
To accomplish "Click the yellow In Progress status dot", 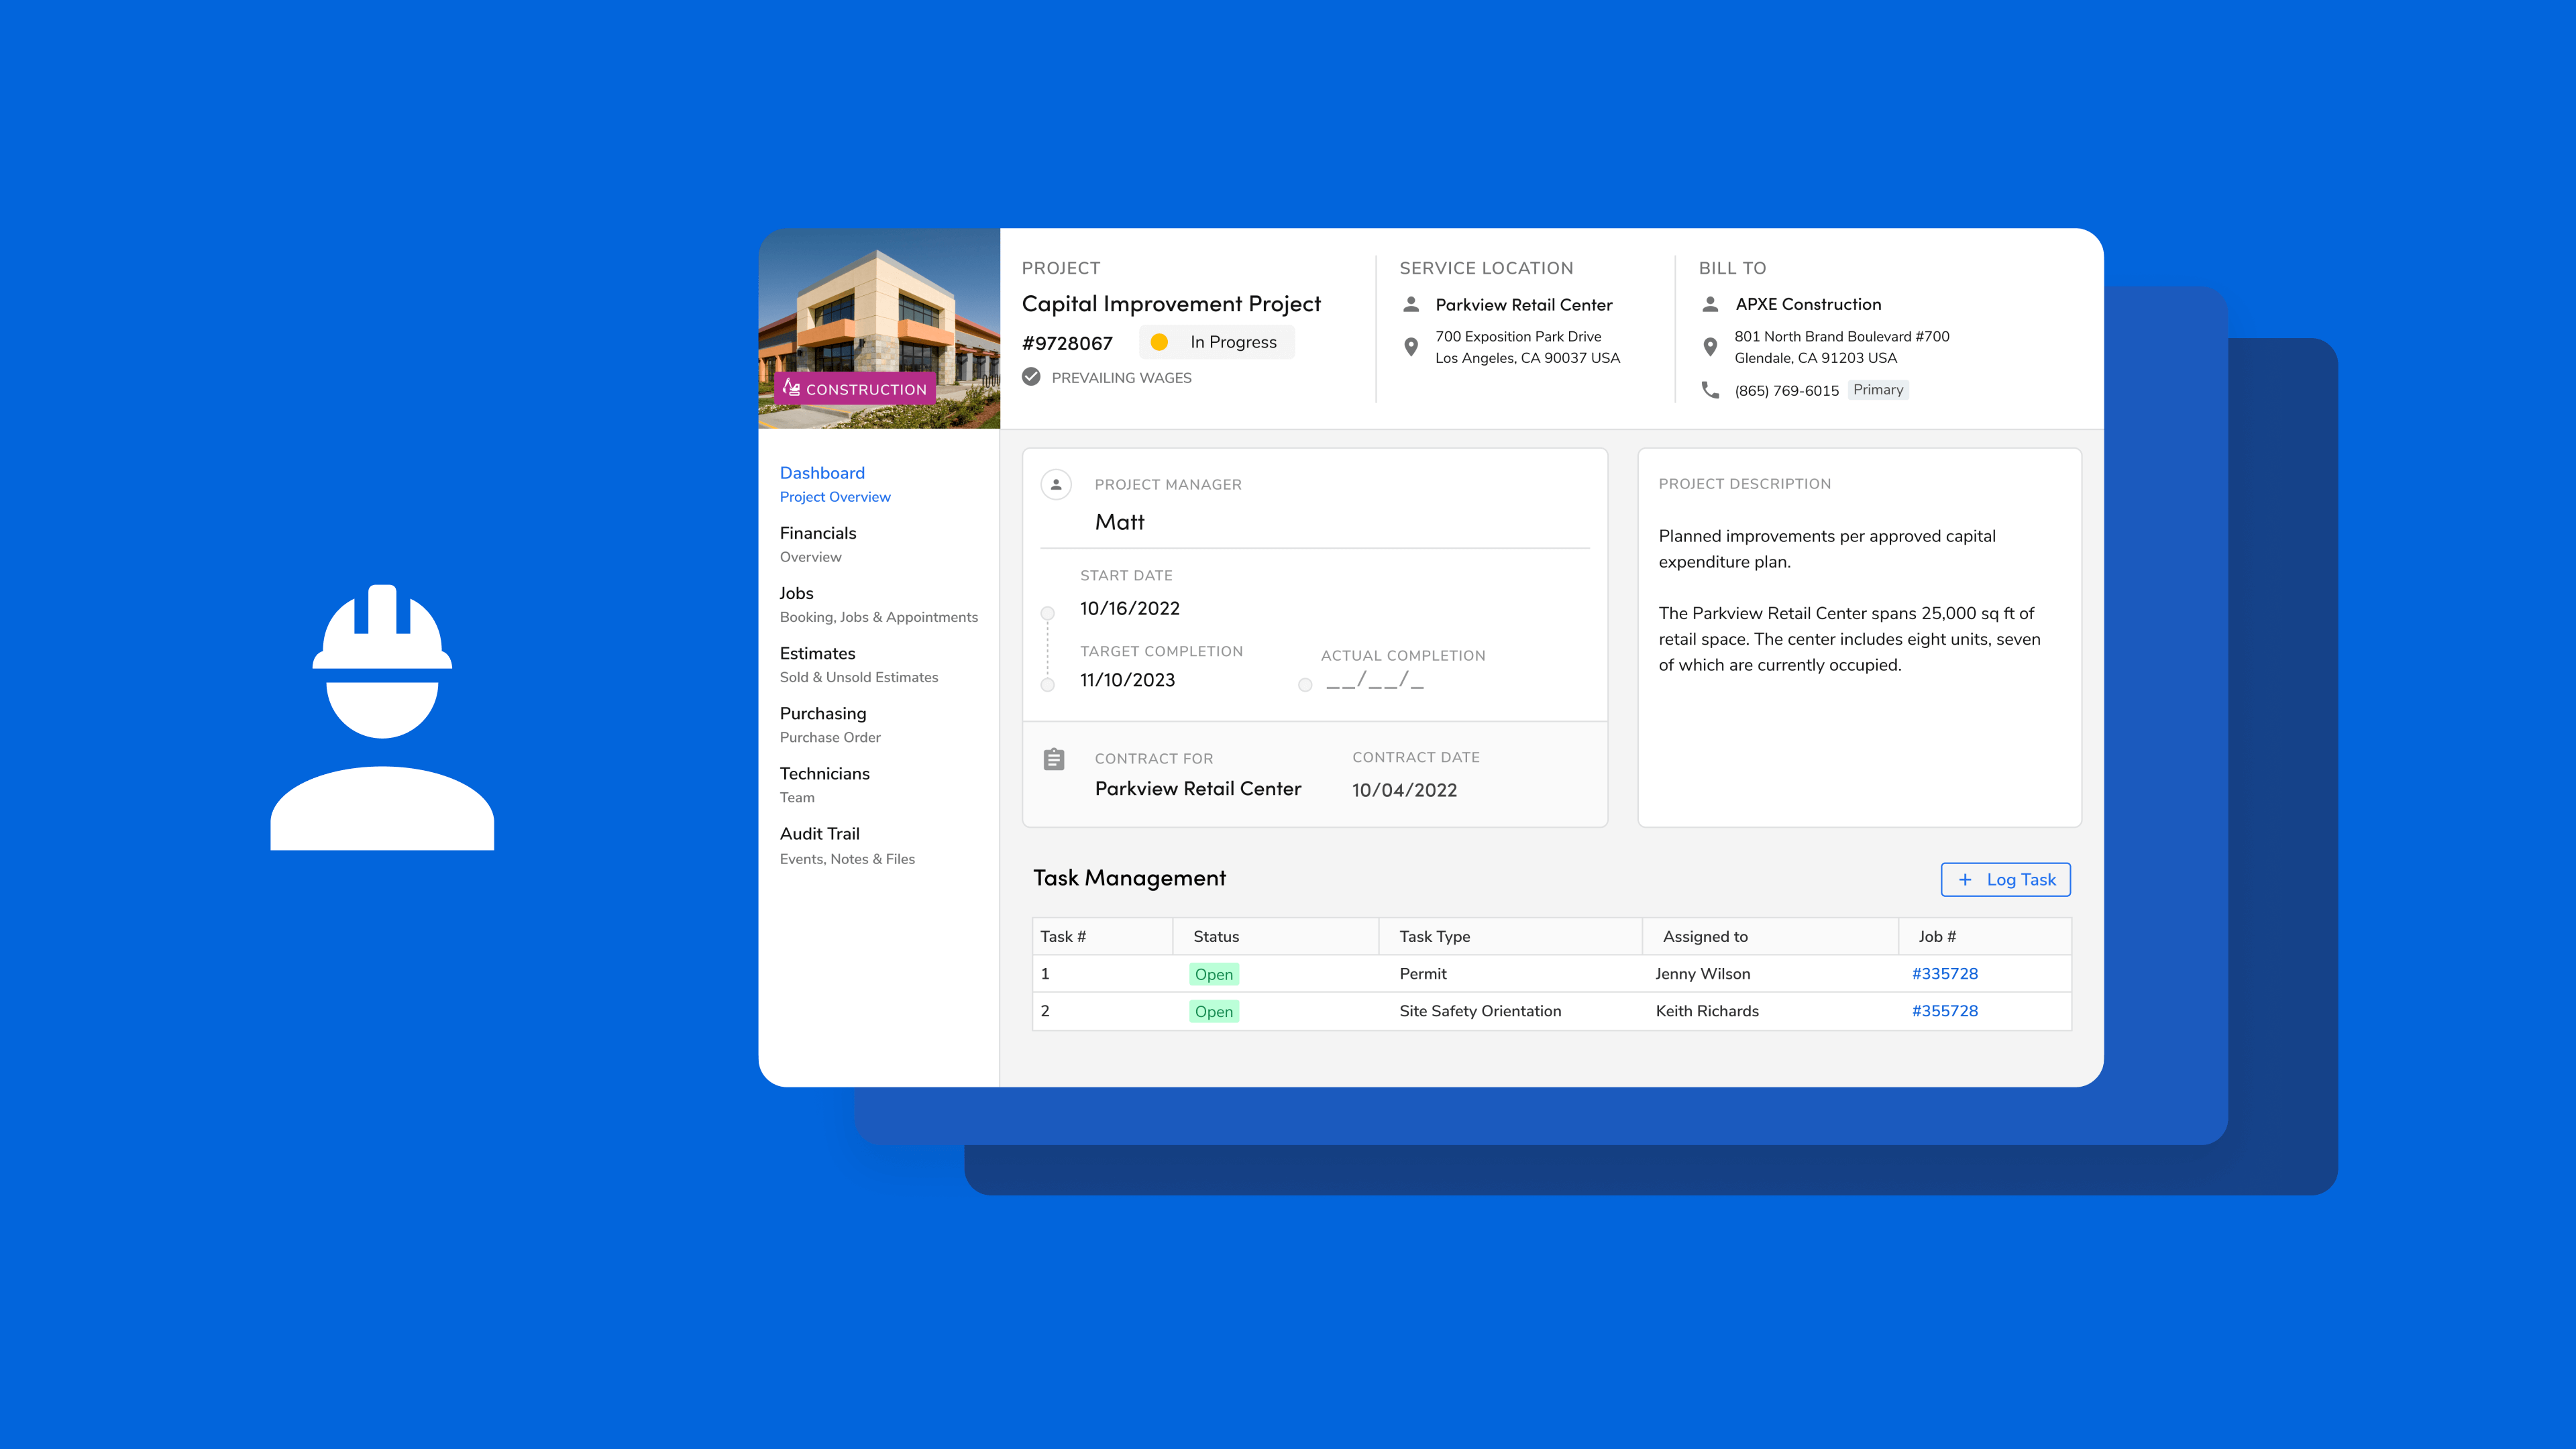I will click(x=1159, y=342).
